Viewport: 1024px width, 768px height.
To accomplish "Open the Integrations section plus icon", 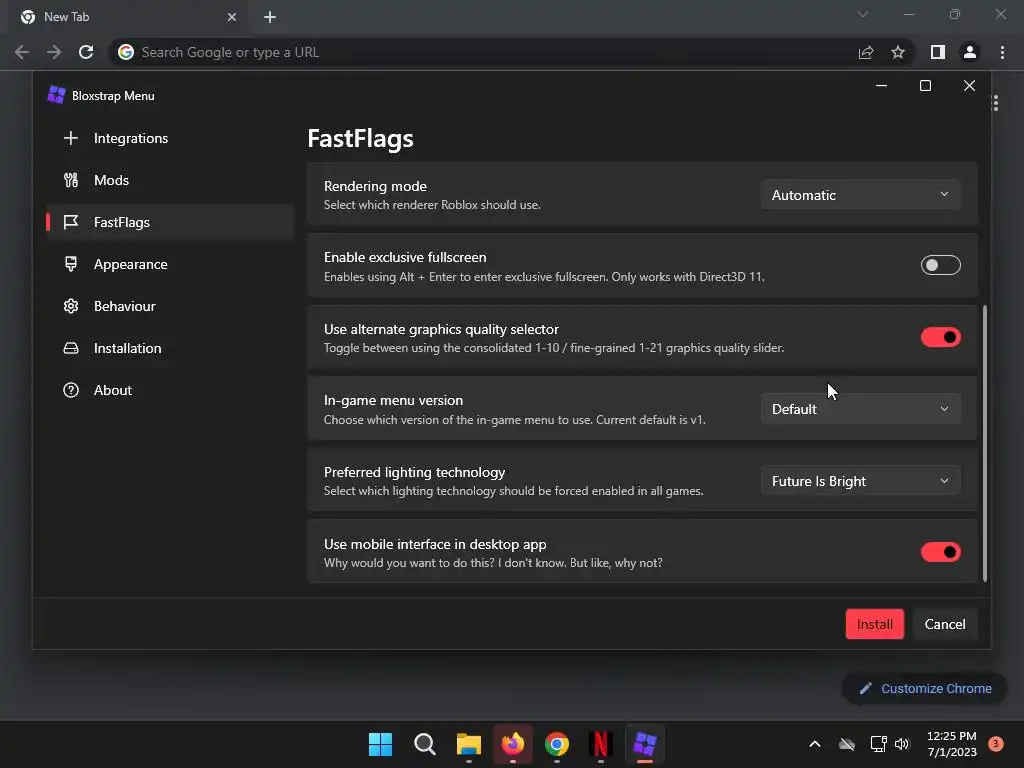I will [x=71, y=138].
